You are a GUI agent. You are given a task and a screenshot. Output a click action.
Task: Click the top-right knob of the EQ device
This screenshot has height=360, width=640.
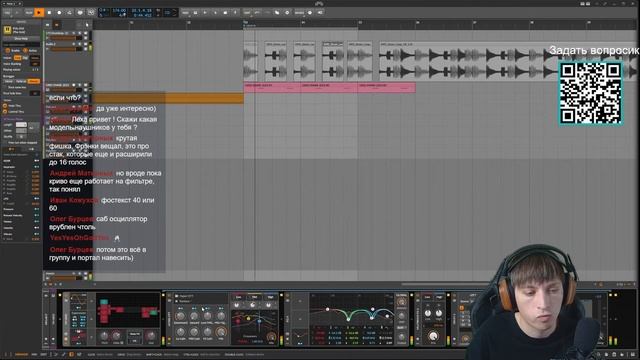point(402,302)
